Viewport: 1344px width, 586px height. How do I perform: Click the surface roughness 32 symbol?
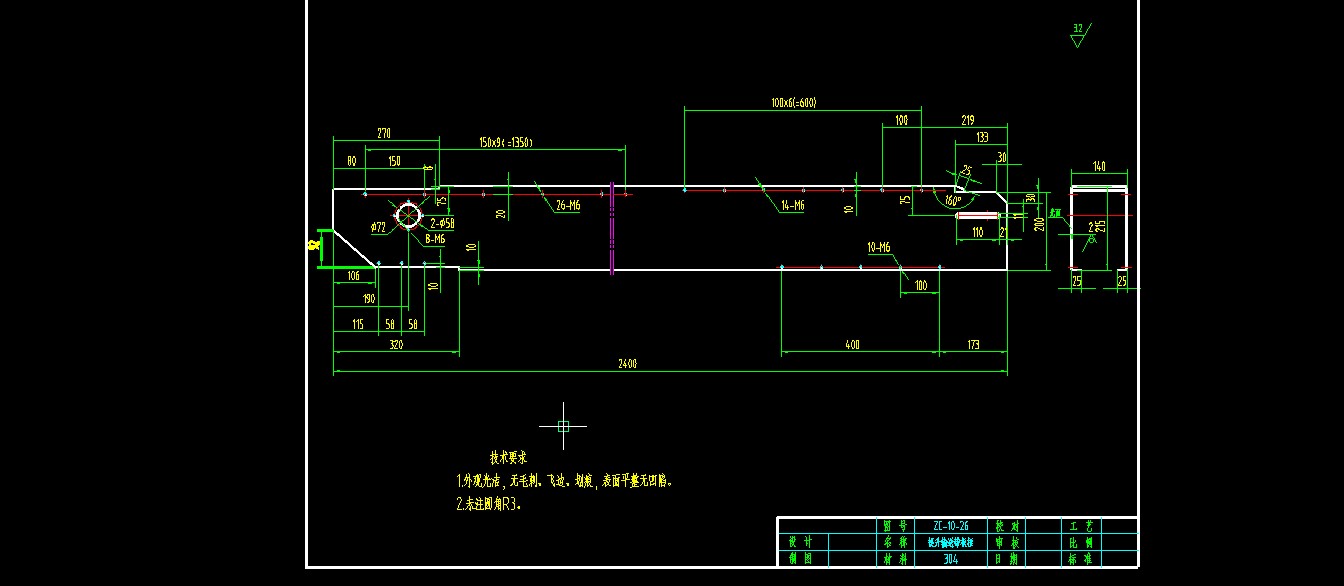coord(1079,35)
